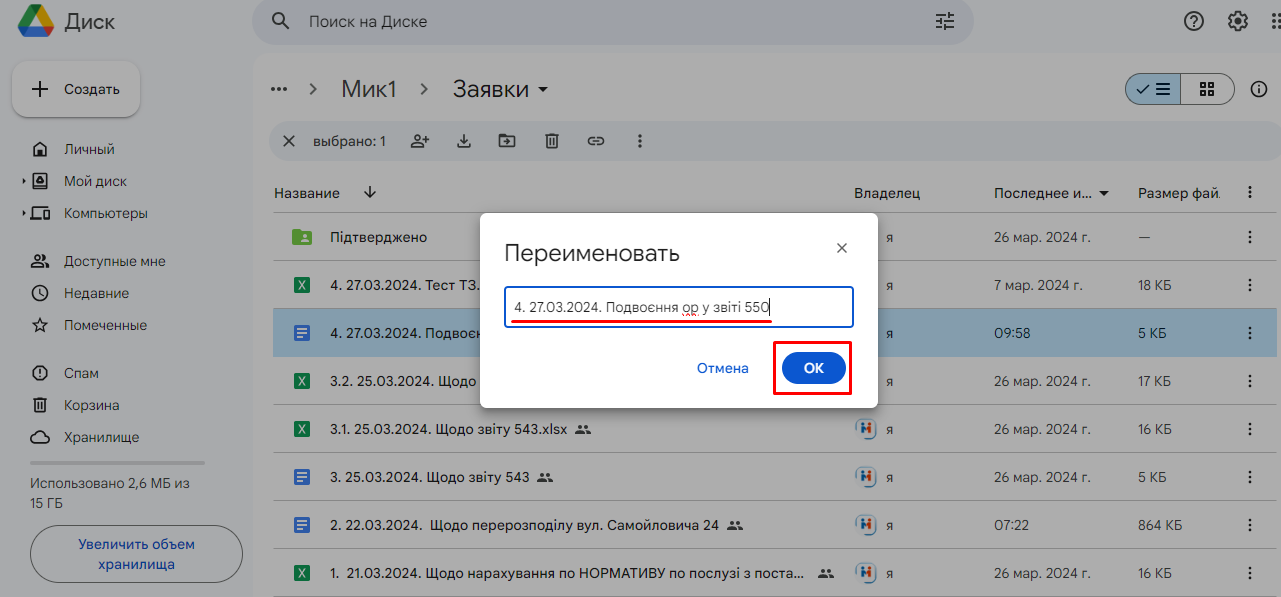
Task: Click the file name input field
Action: 678,308
